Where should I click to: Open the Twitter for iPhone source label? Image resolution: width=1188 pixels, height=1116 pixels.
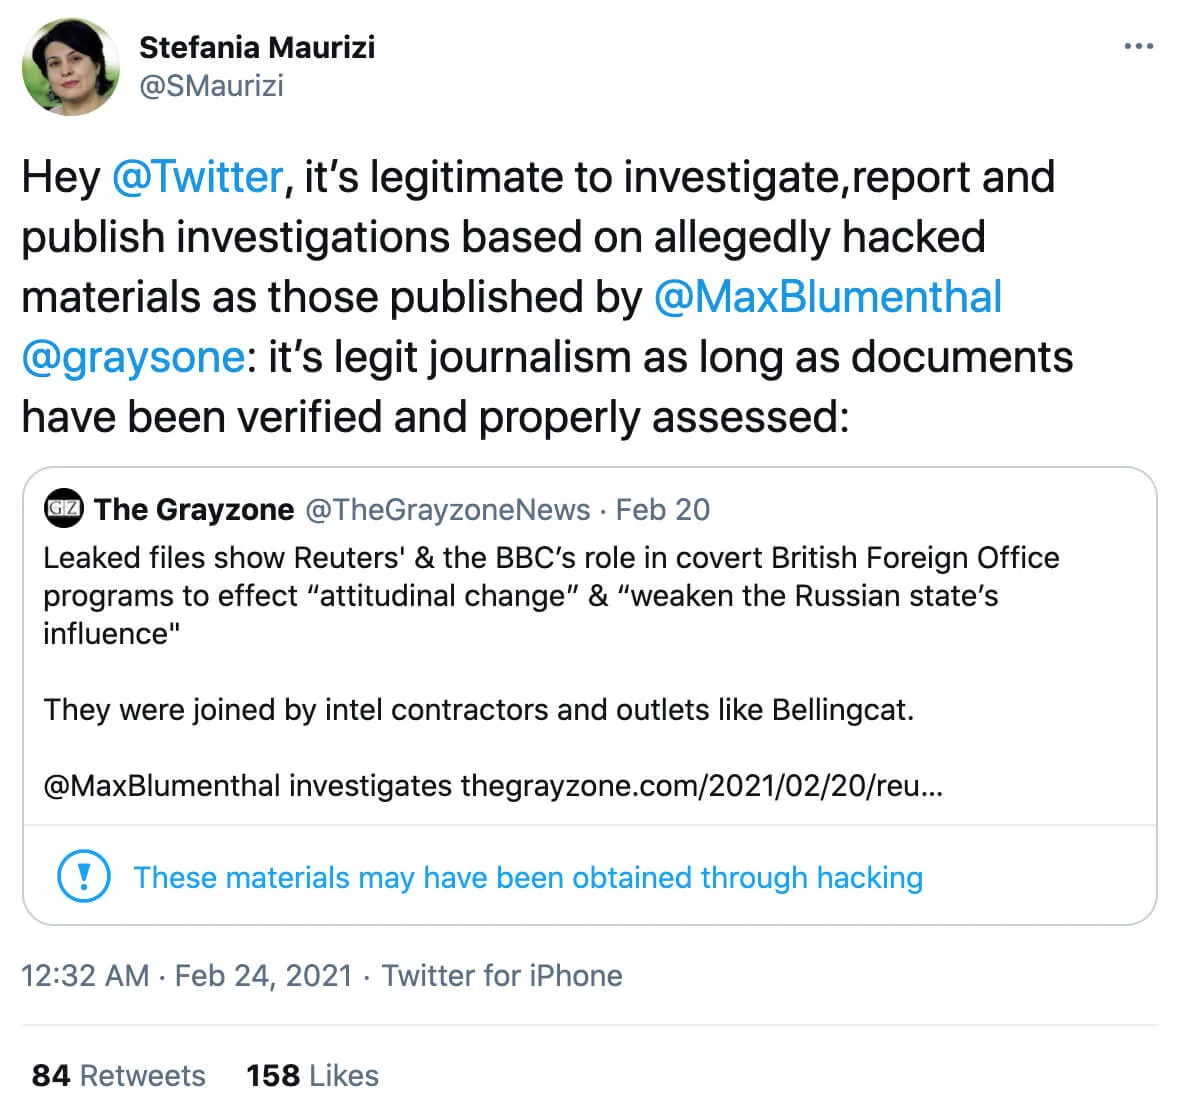pos(502,975)
